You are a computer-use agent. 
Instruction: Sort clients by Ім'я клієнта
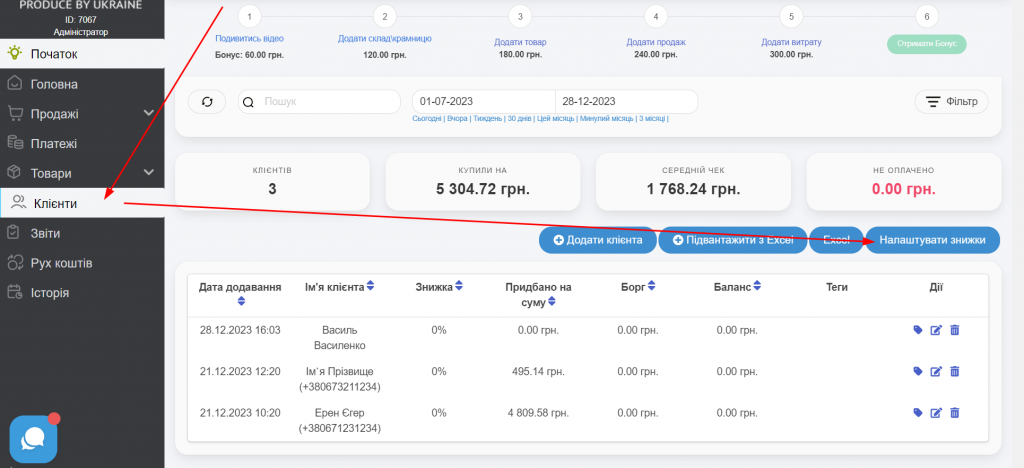(370, 288)
